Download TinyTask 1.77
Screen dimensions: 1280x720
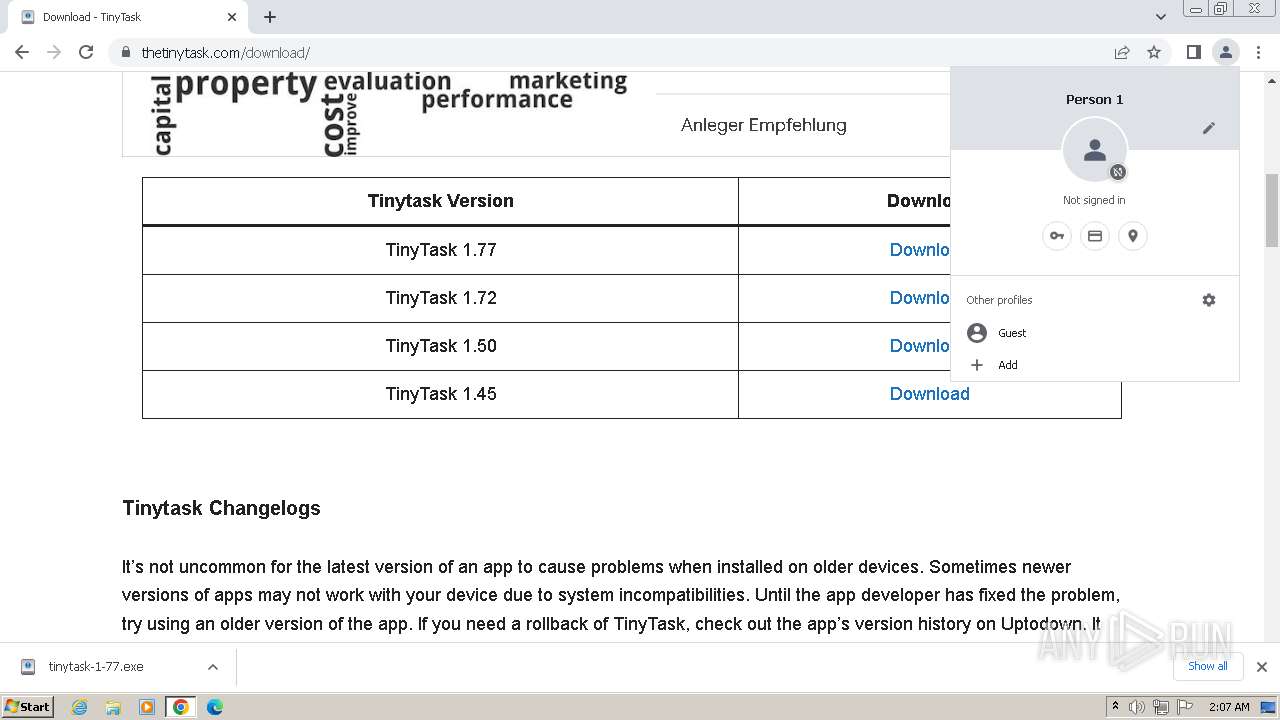(x=919, y=250)
